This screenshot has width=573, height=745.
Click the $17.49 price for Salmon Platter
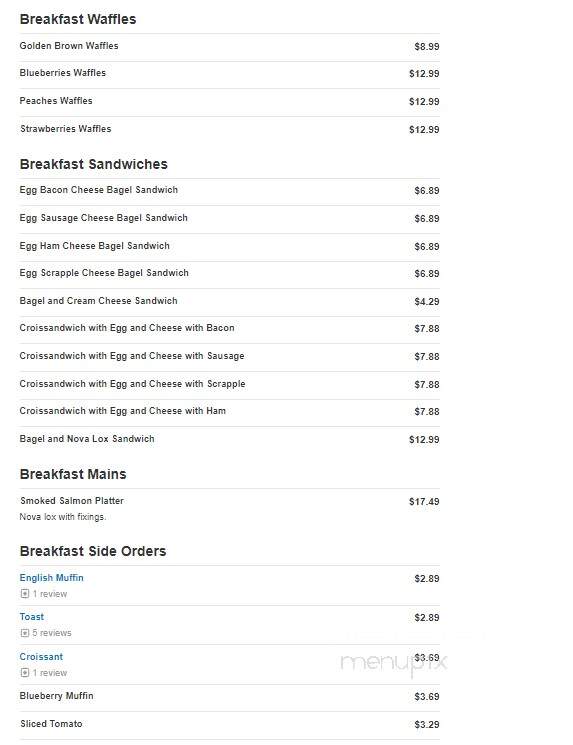(424, 502)
